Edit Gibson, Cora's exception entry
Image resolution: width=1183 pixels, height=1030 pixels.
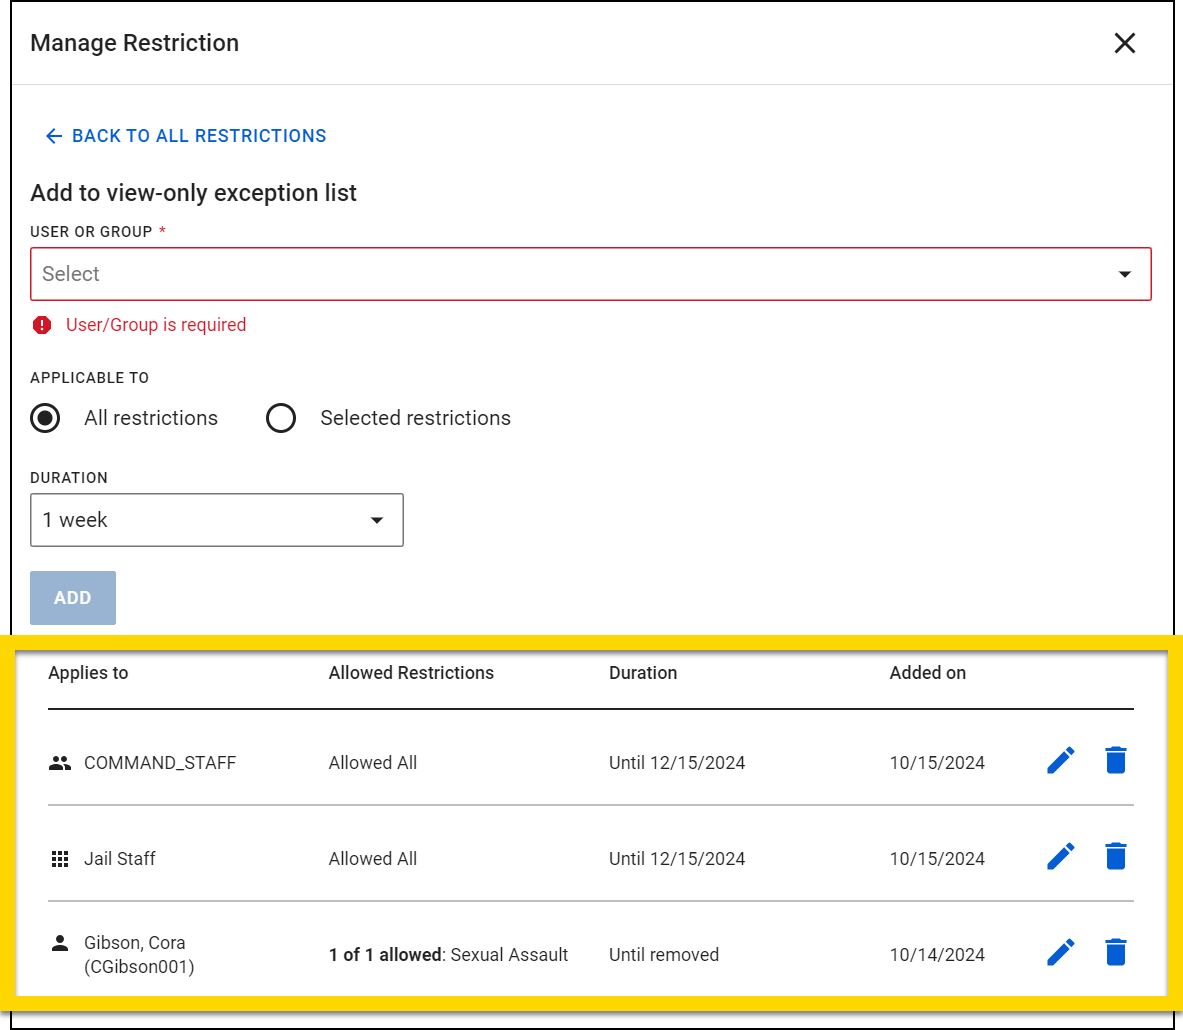(x=1060, y=952)
